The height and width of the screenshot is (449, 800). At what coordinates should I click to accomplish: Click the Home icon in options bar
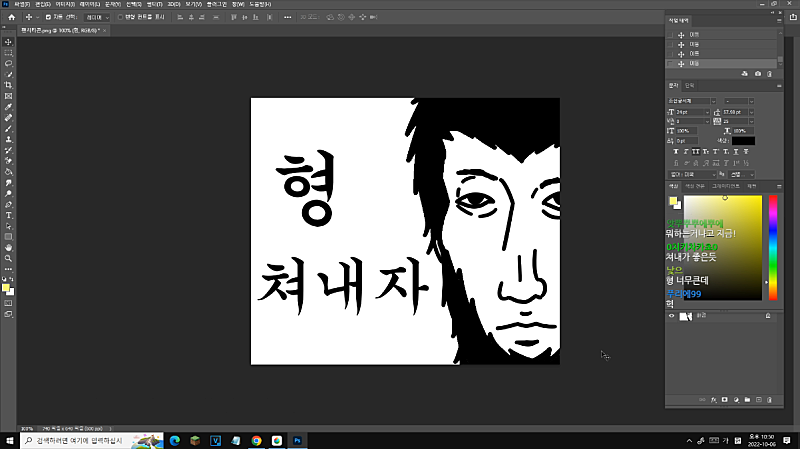point(11,17)
